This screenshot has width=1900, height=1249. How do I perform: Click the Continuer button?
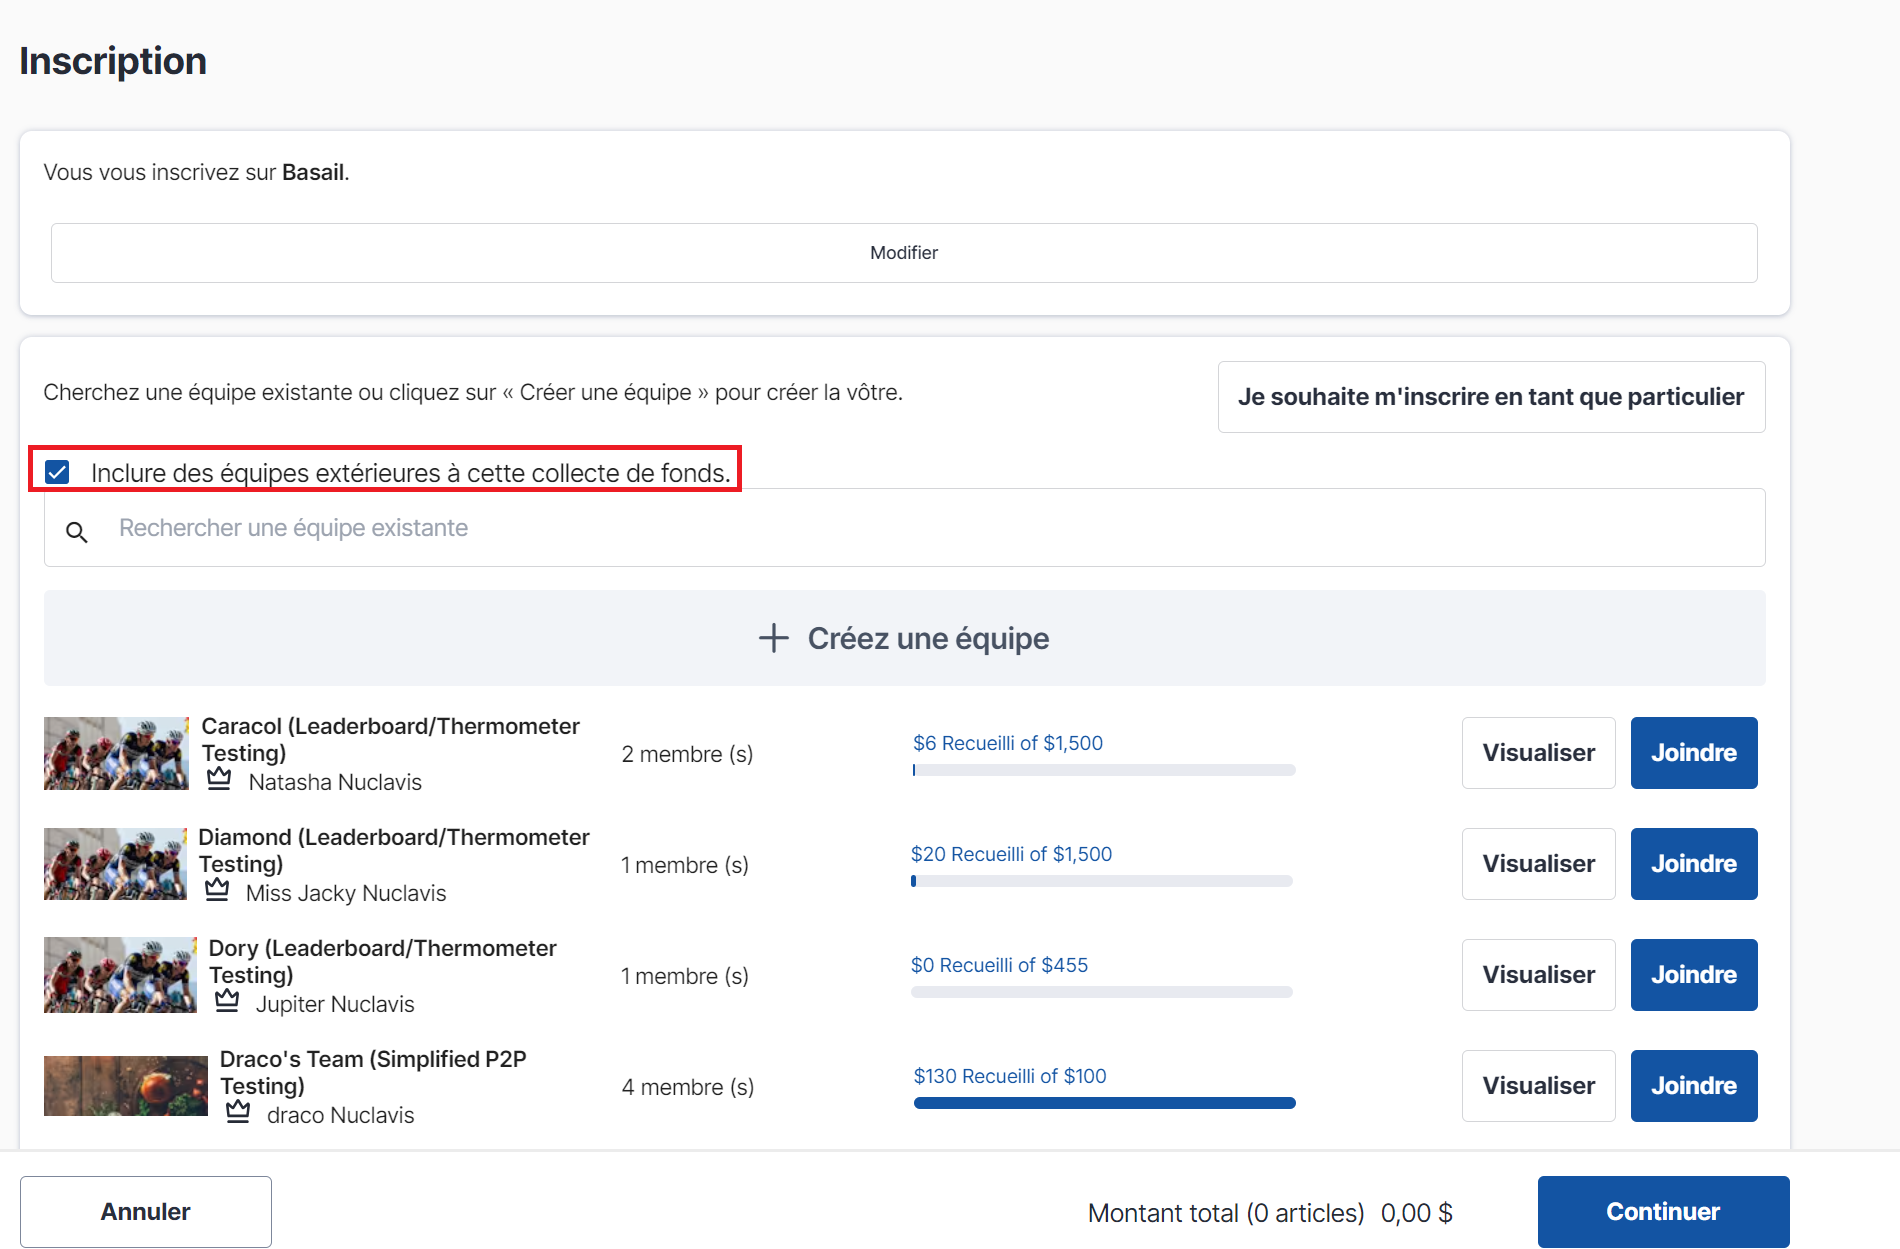click(x=1662, y=1212)
